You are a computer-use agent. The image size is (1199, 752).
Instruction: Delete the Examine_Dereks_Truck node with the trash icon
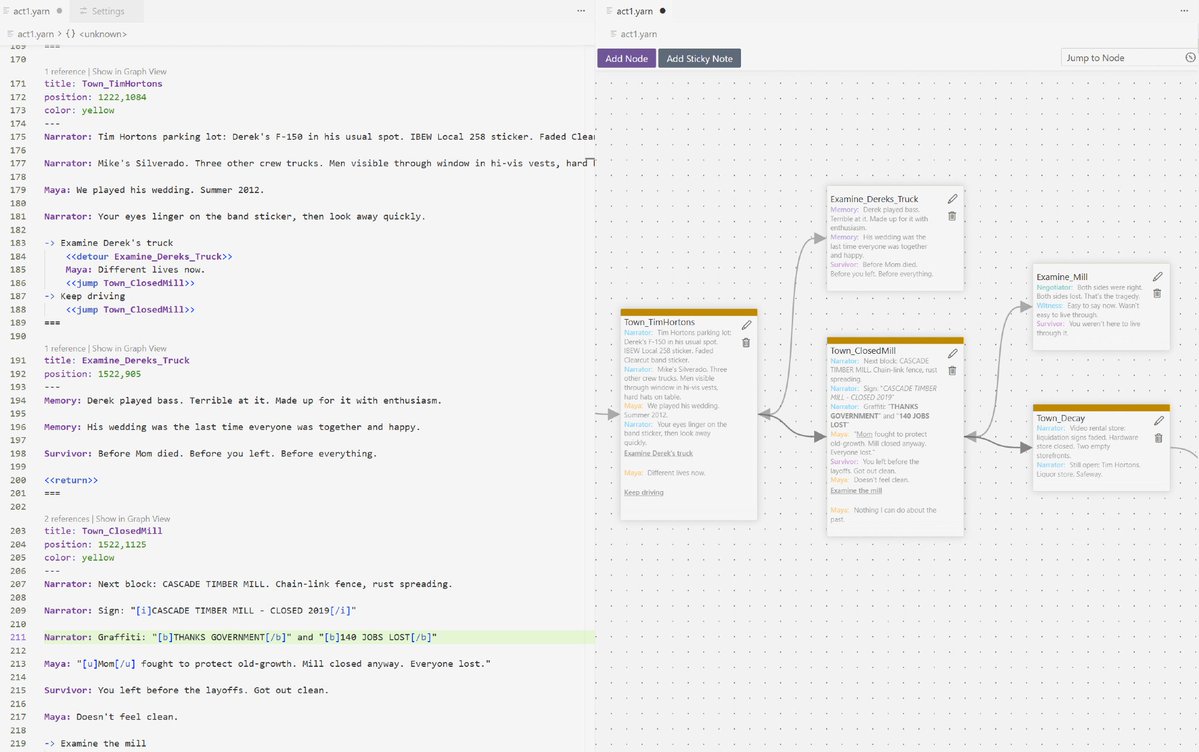click(952, 216)
